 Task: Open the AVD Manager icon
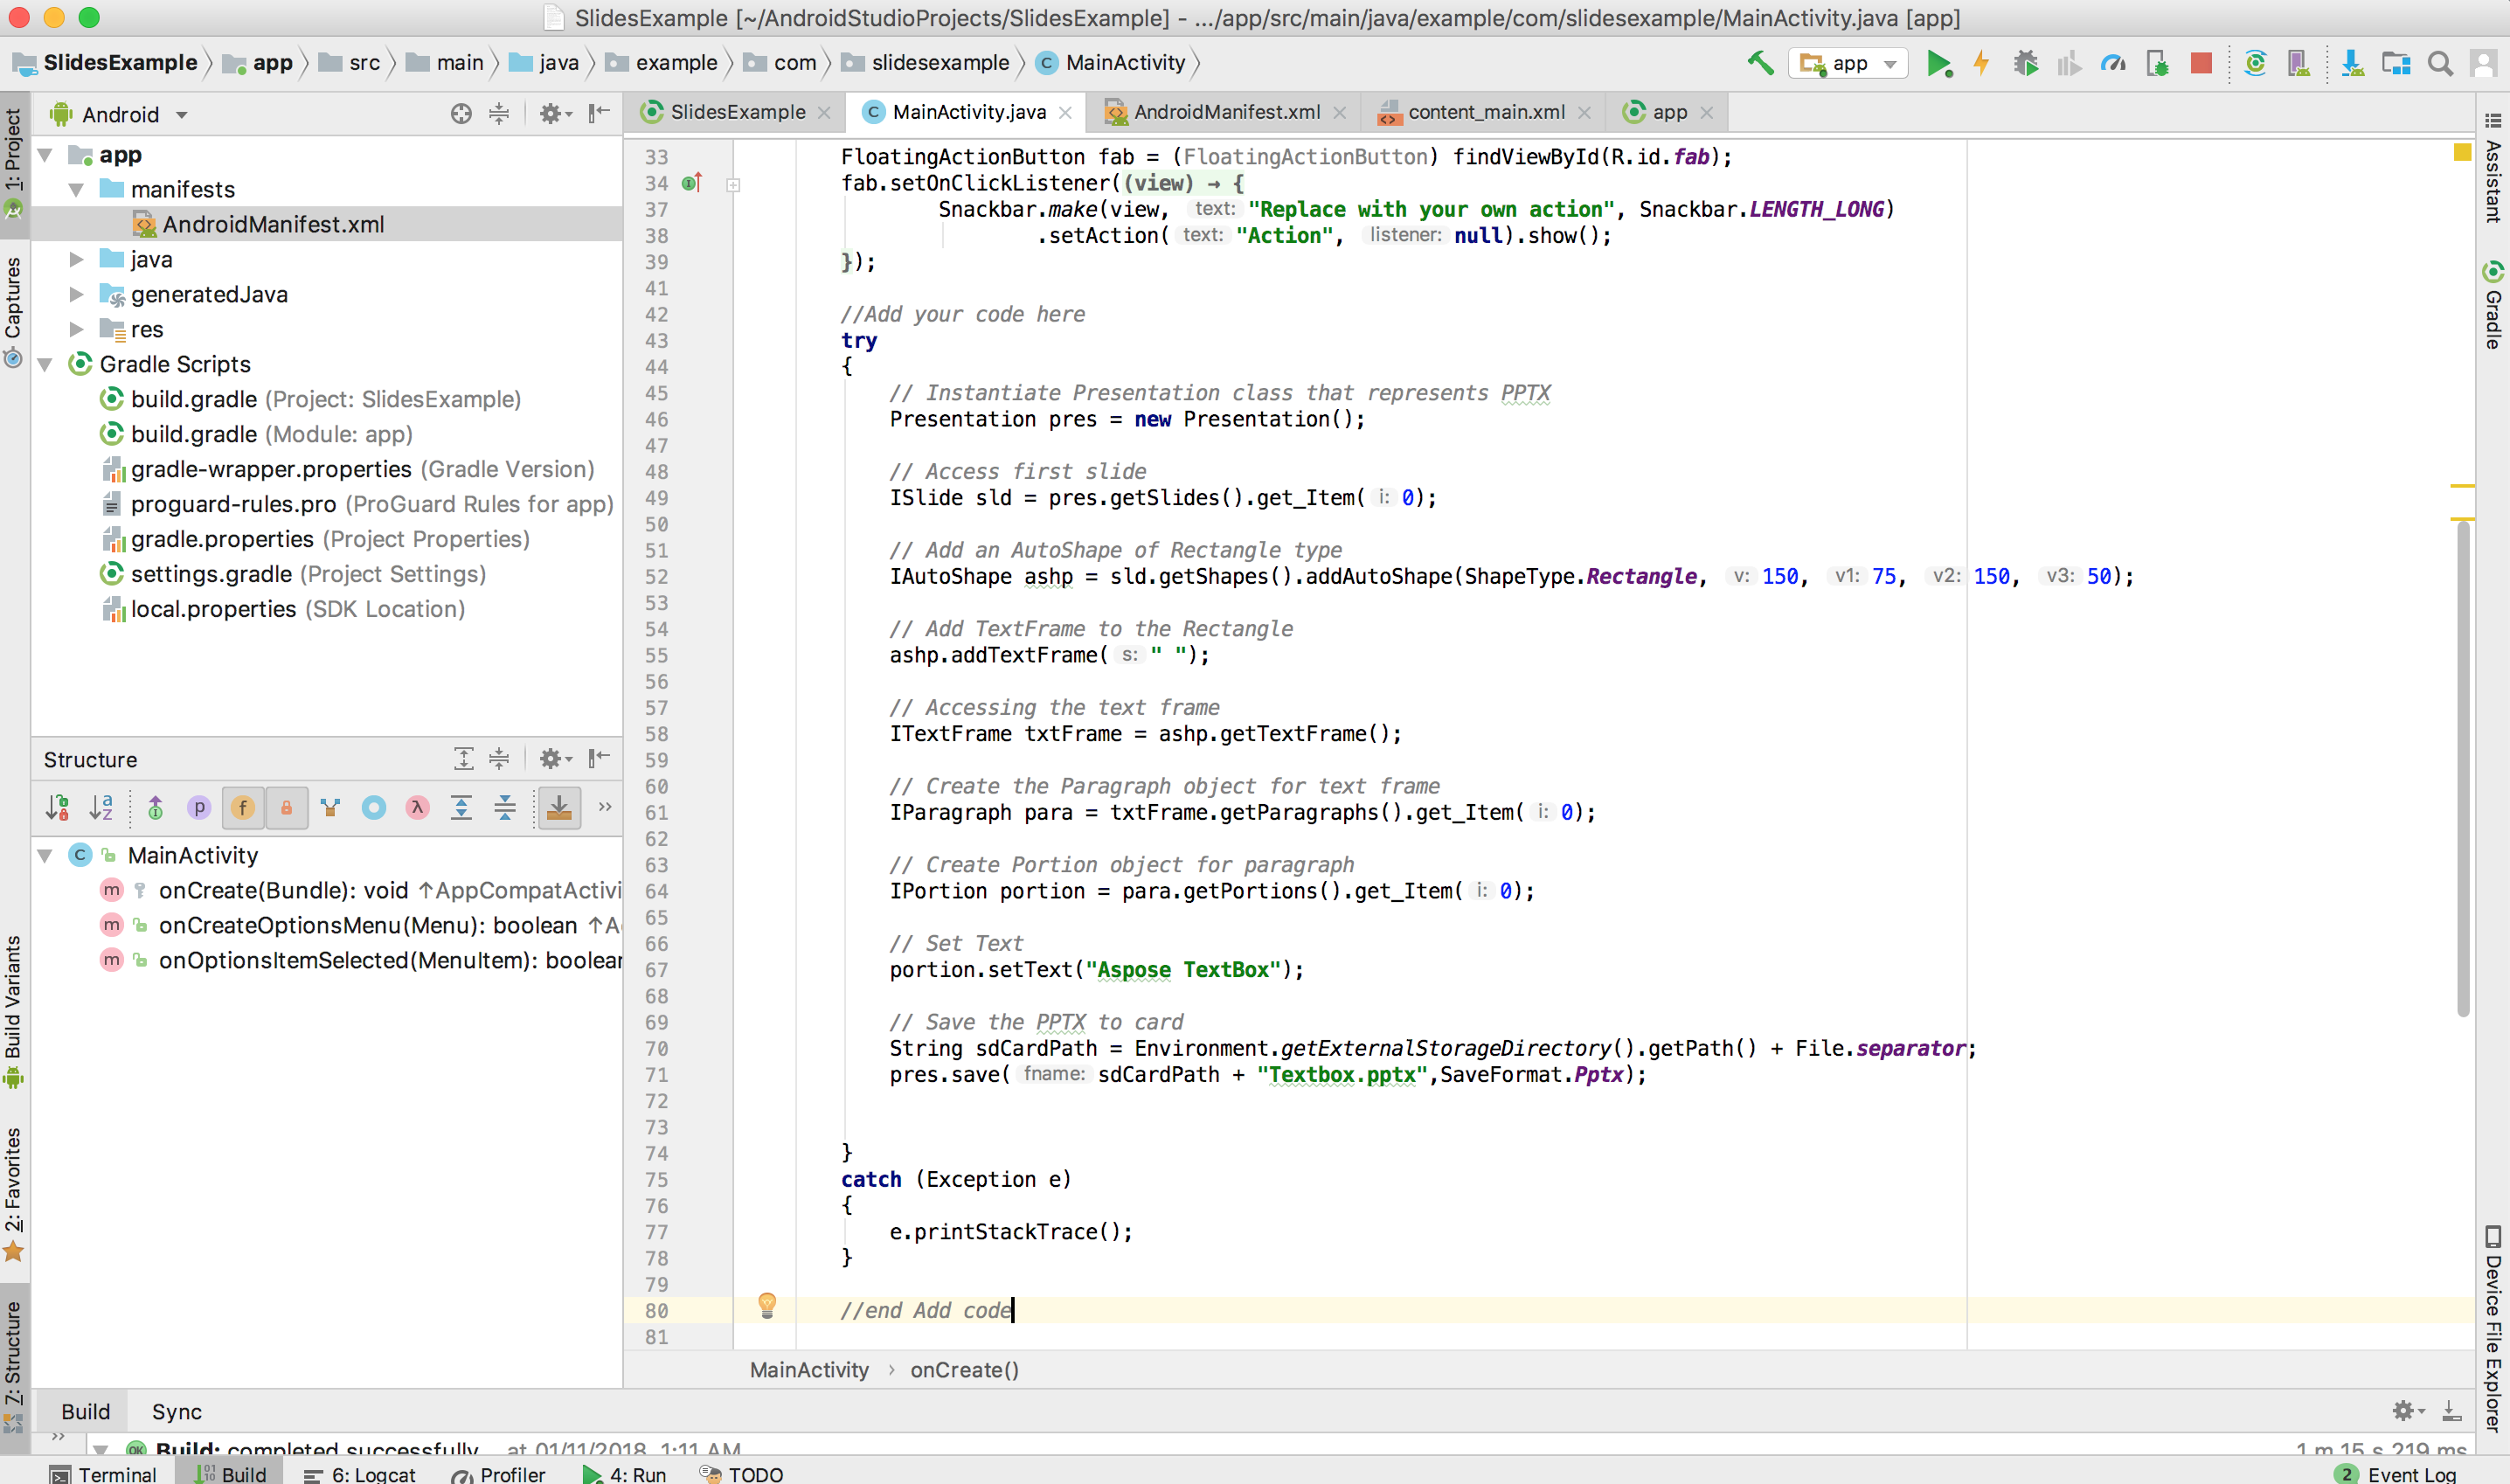2298,63
